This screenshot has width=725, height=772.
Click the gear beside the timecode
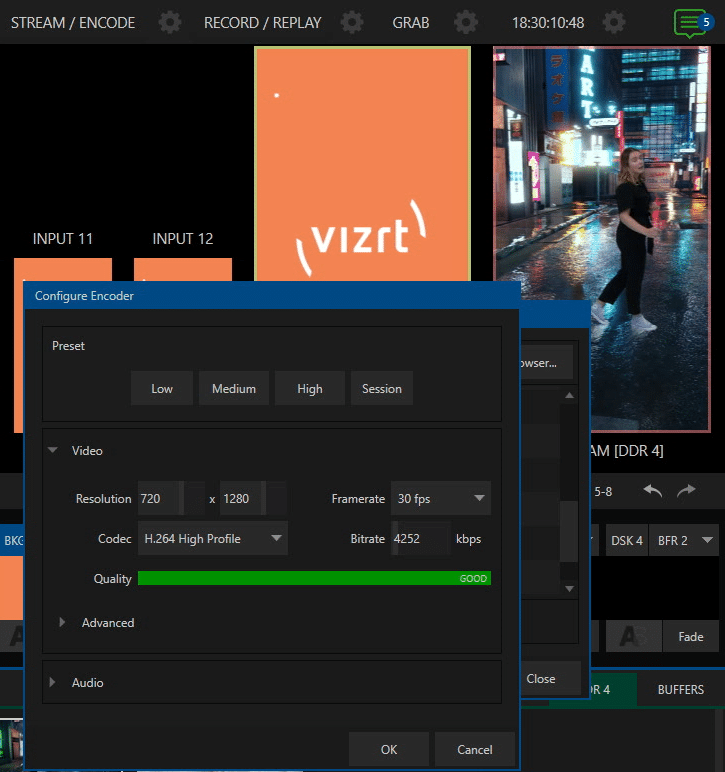coord(616,22)
